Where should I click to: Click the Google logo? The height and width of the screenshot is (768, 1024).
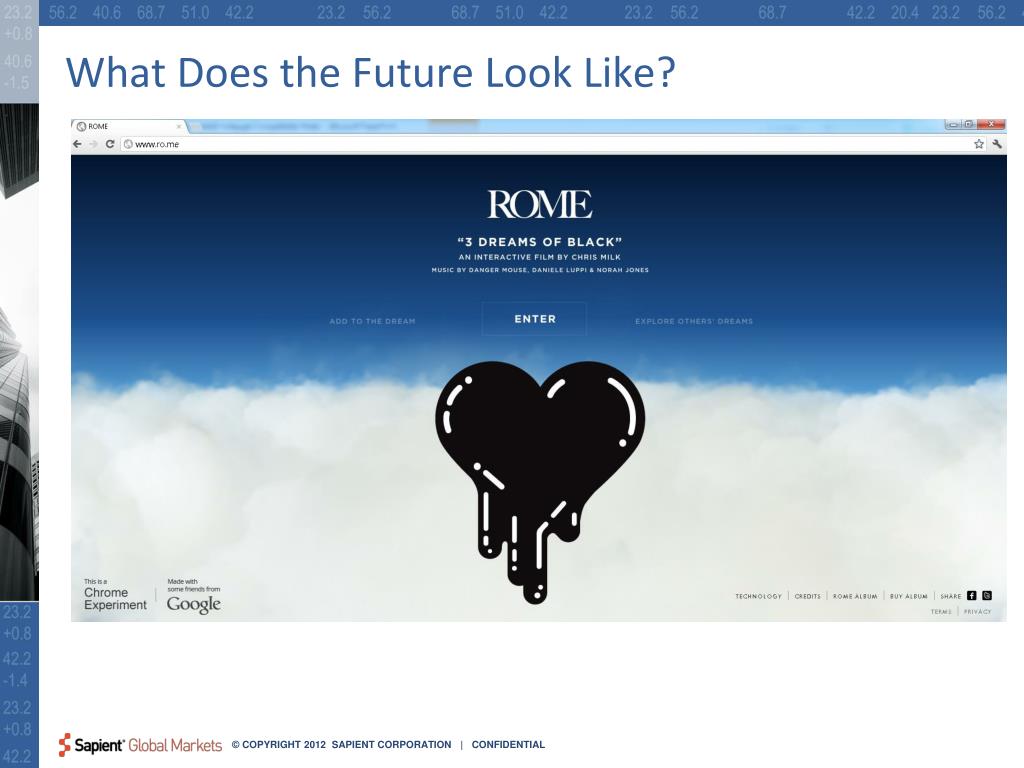pos(194,604)
